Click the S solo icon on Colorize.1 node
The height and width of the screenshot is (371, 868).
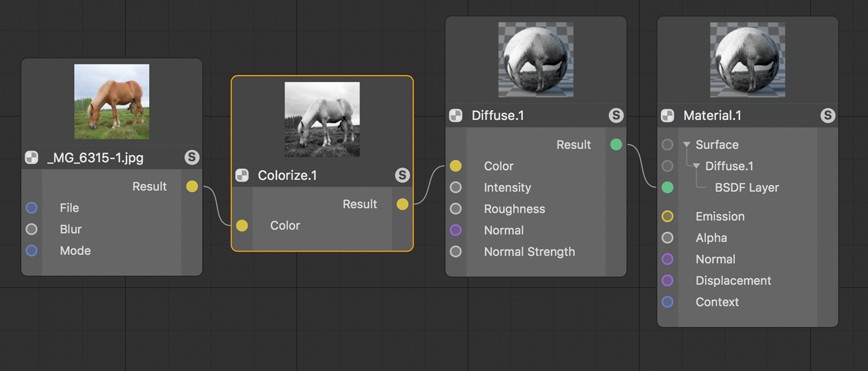pos(402,176)
